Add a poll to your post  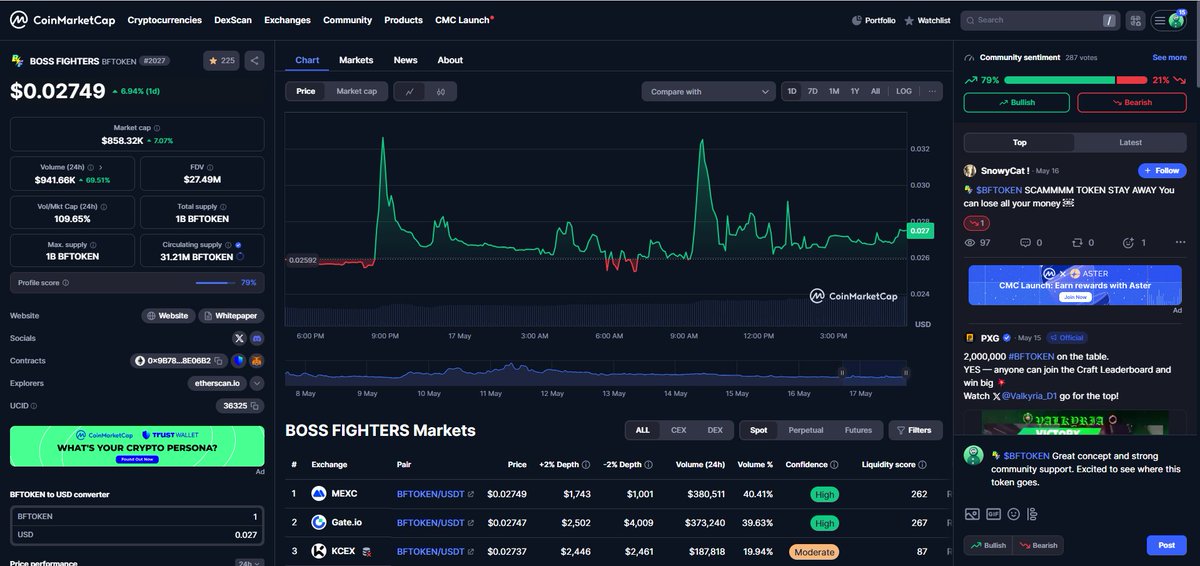pyautogui.click(x=1032, y=514)
